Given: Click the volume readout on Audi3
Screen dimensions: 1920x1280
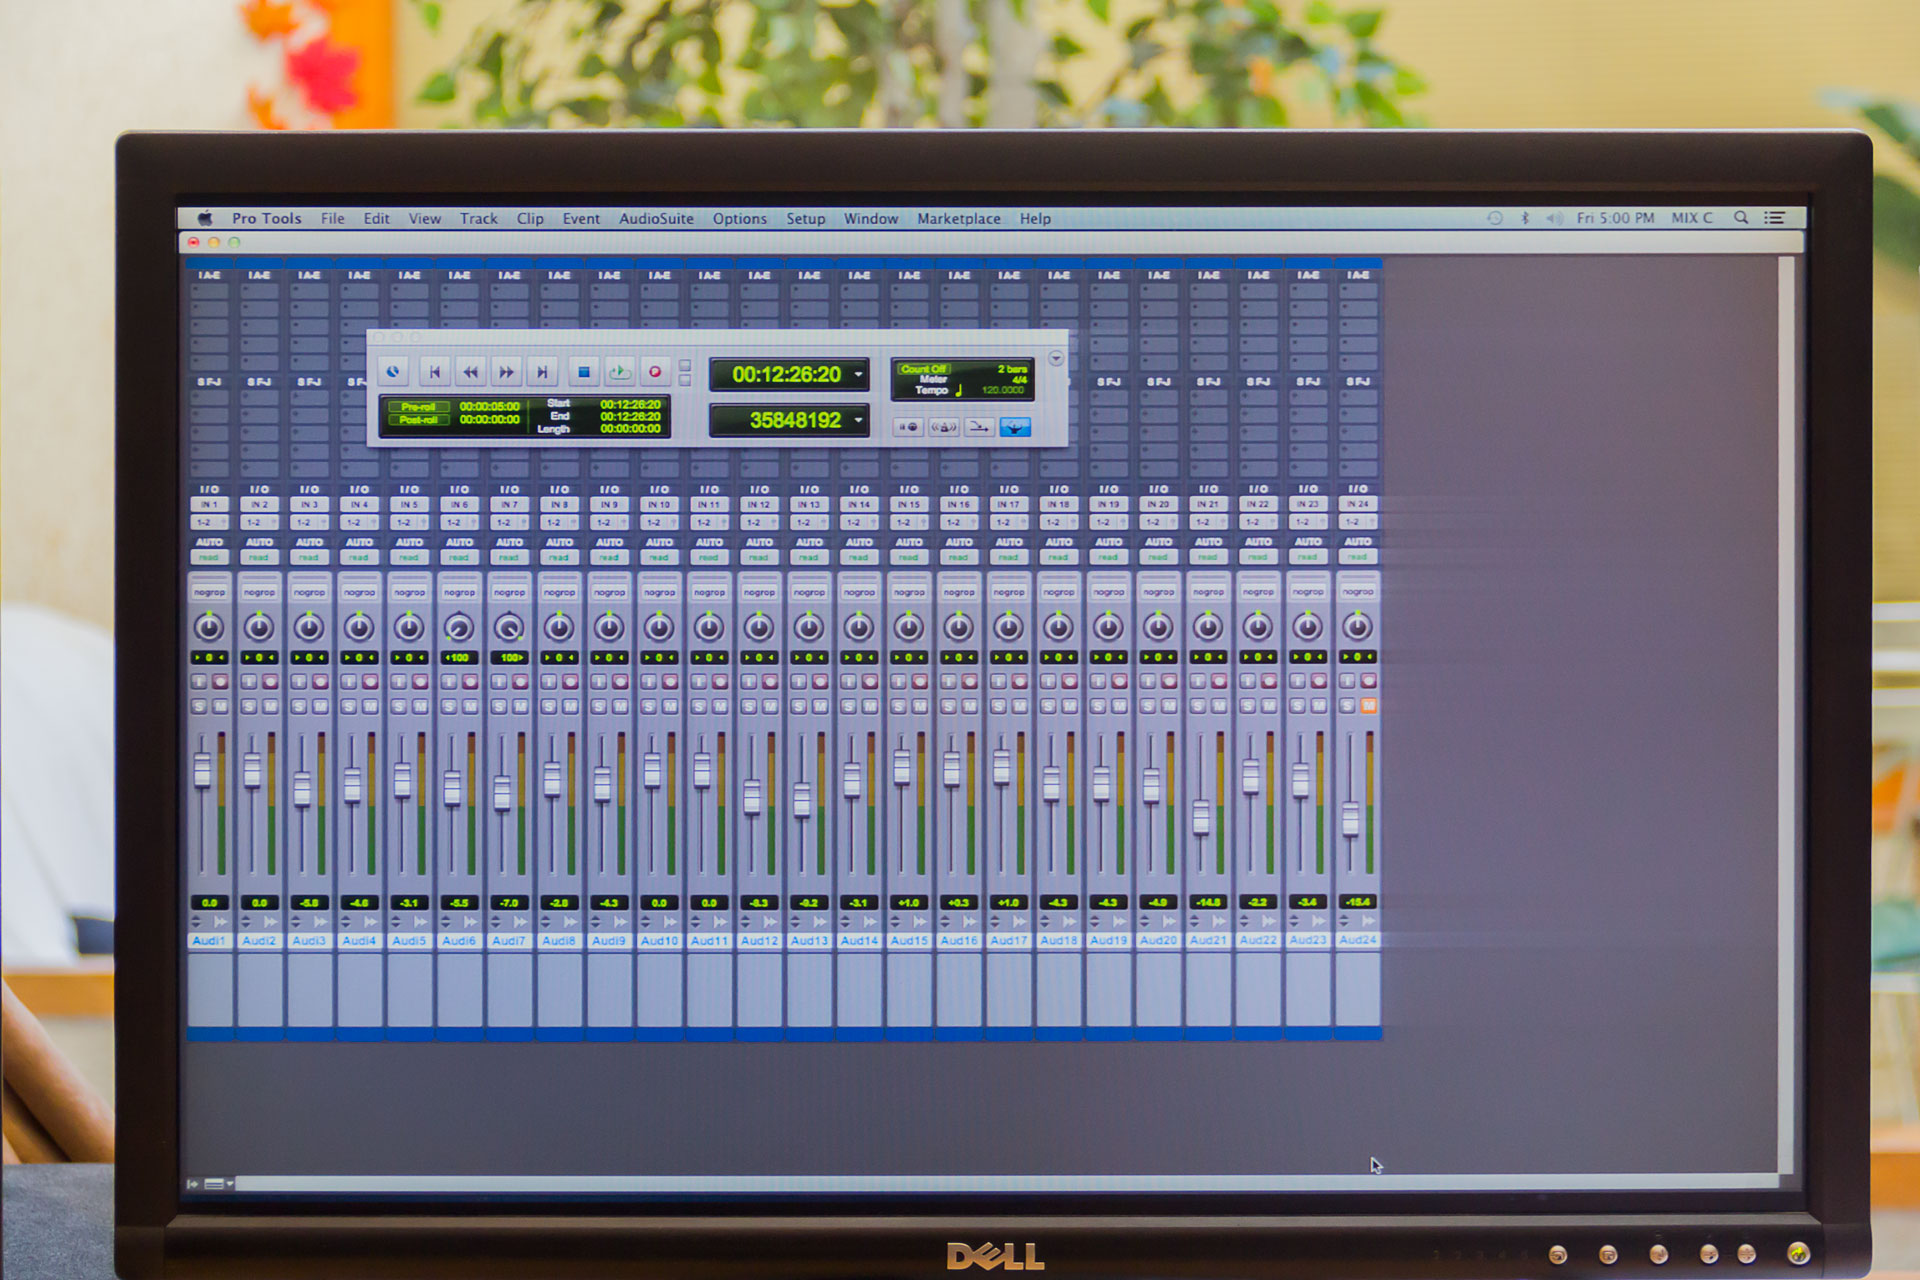Looking at the screenshot, I should [309, 903].
